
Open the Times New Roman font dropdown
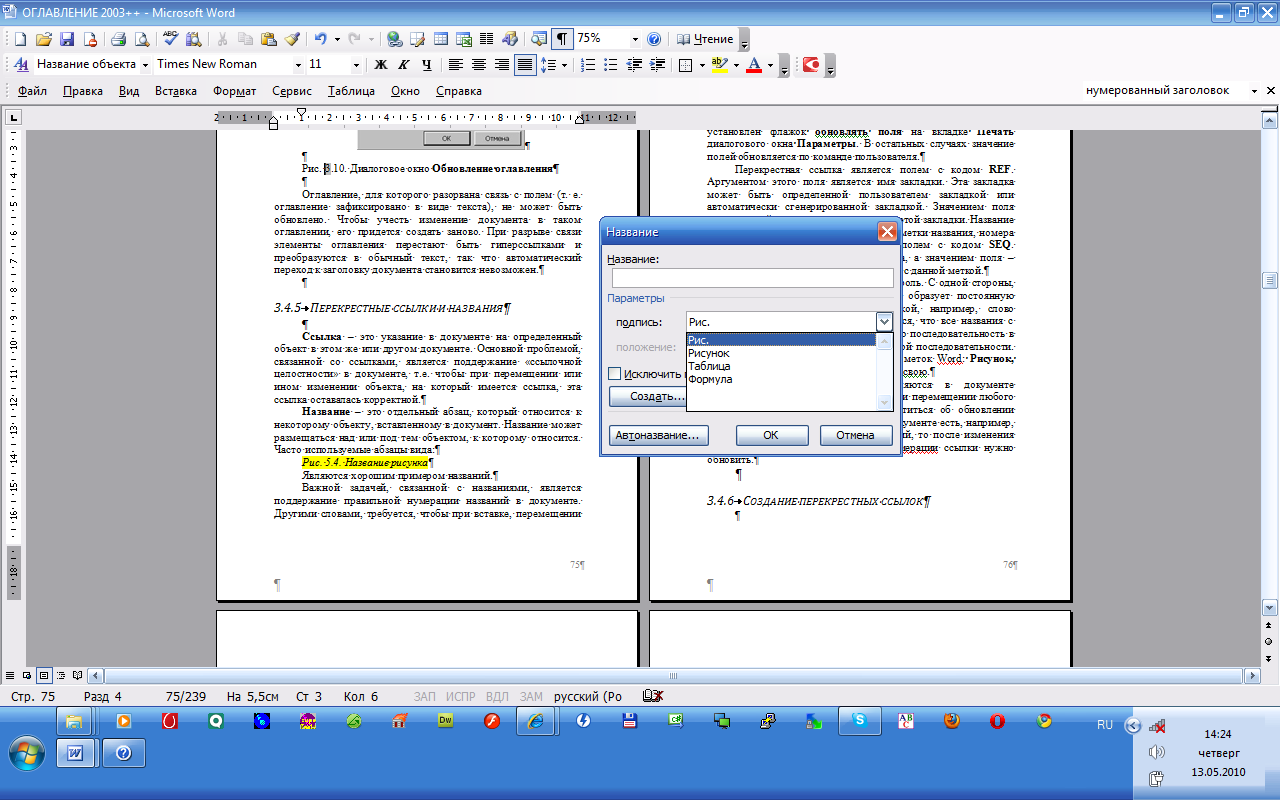(x=298, y=64)
